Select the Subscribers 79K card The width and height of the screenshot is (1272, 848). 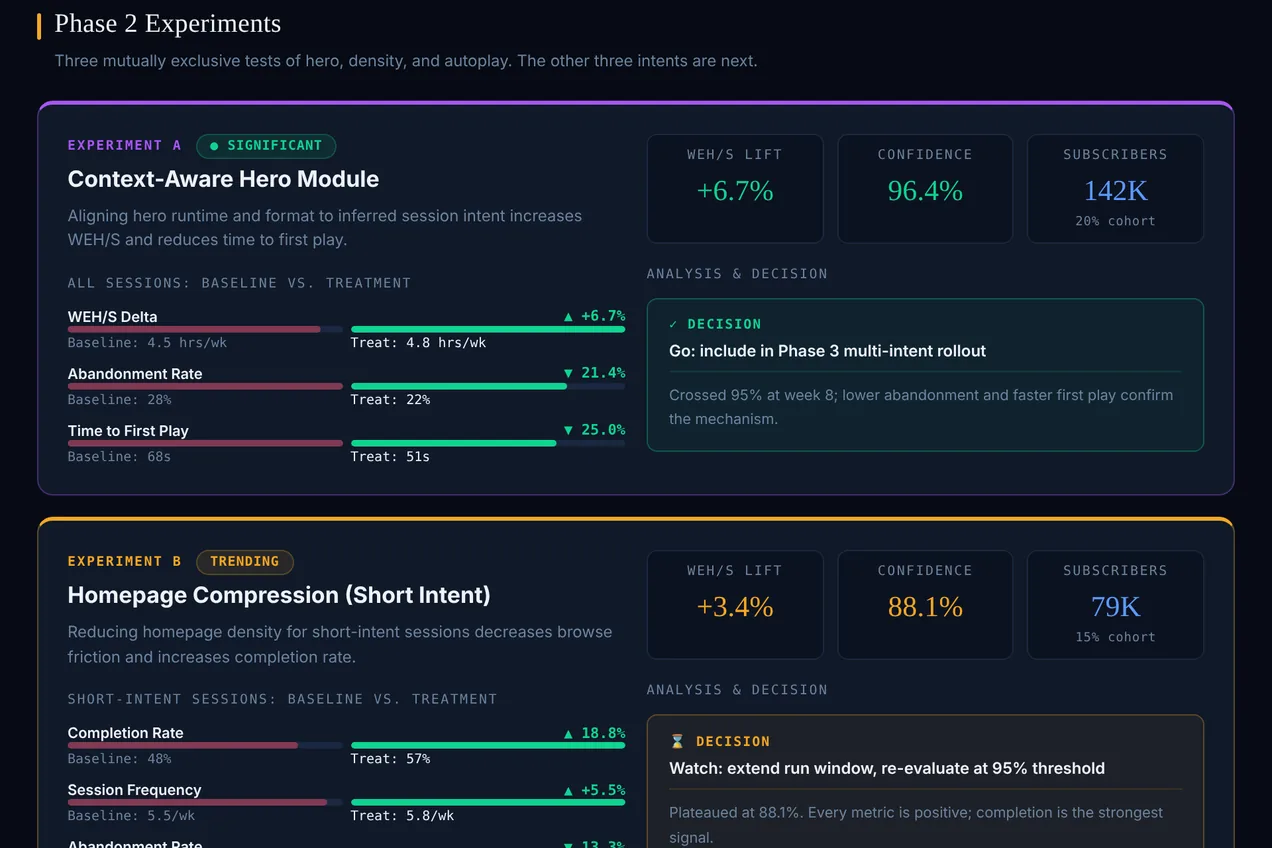(x=1115, y=605)
